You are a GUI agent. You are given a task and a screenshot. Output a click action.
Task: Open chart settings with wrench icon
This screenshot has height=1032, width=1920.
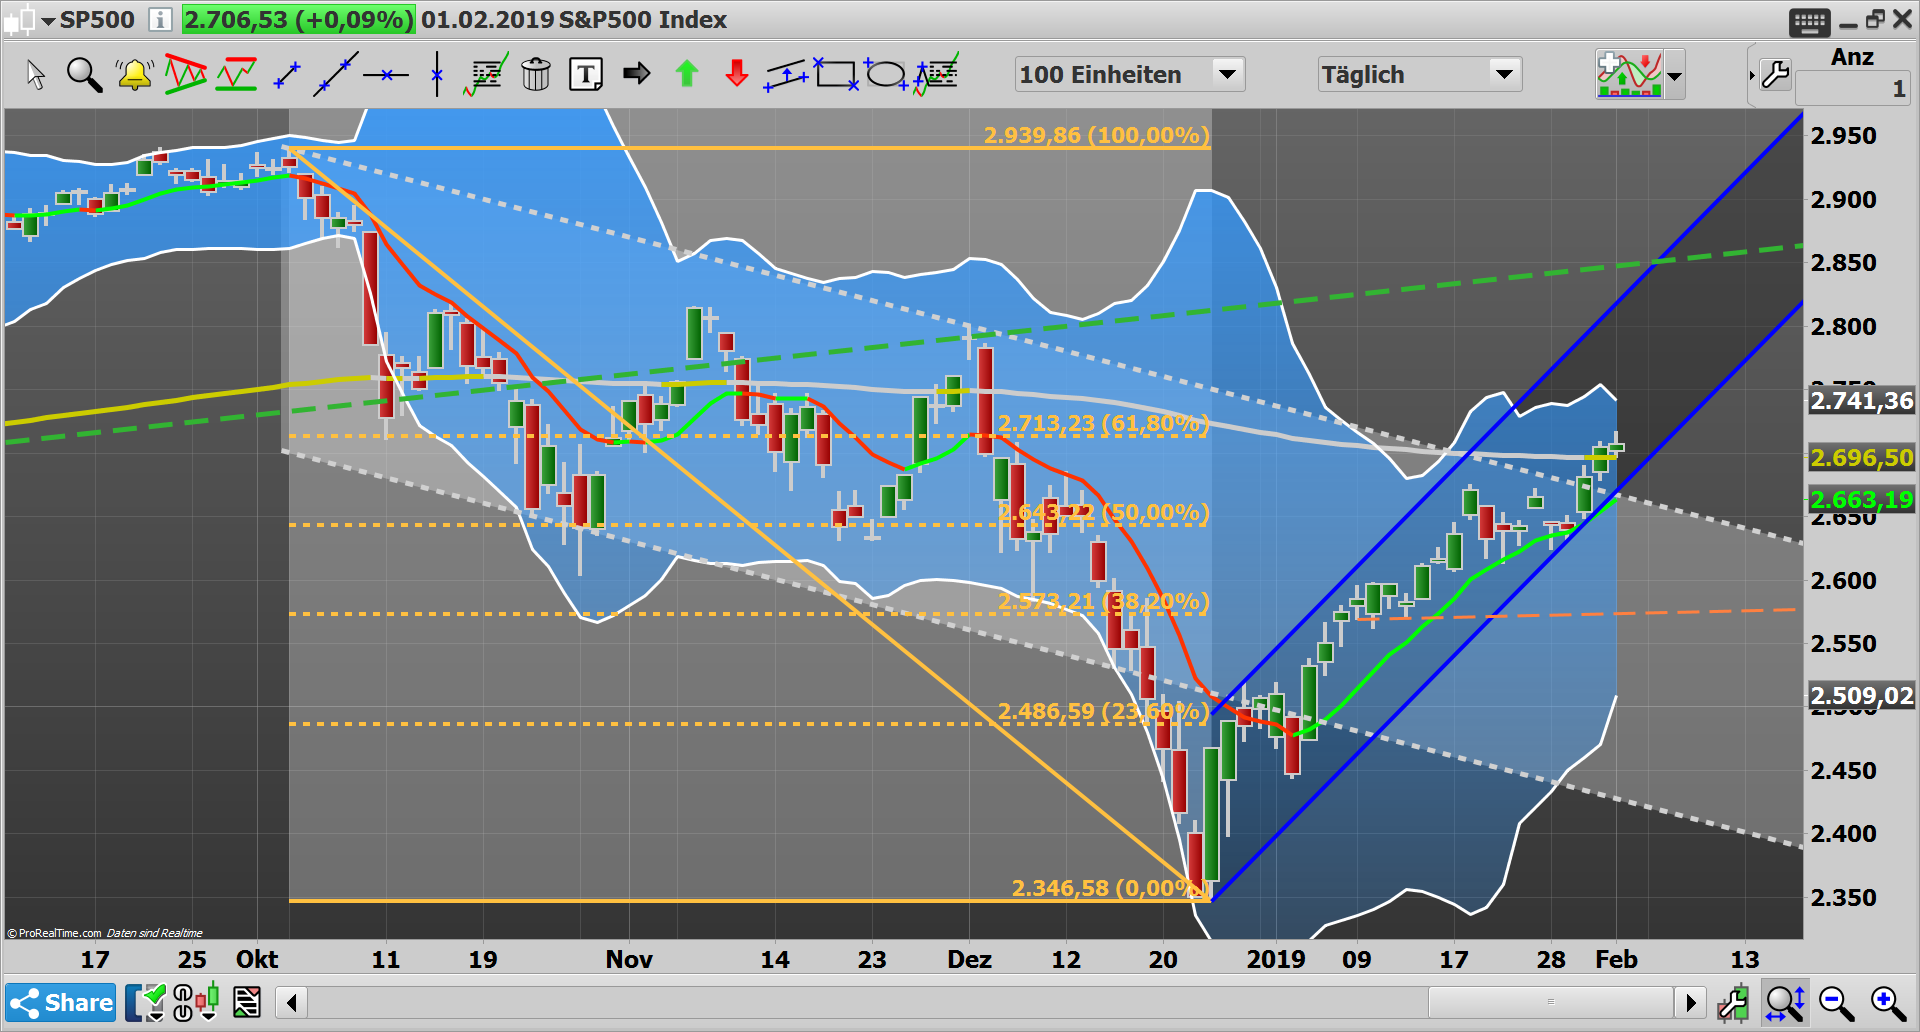(x=1776, y=75)
